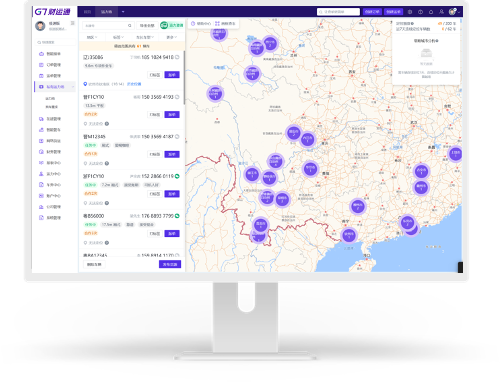The width and height of the screenshot is (500, 382).
Task: Click the blue location pin under vehicle 35086
Action: [x=85, y=84]
